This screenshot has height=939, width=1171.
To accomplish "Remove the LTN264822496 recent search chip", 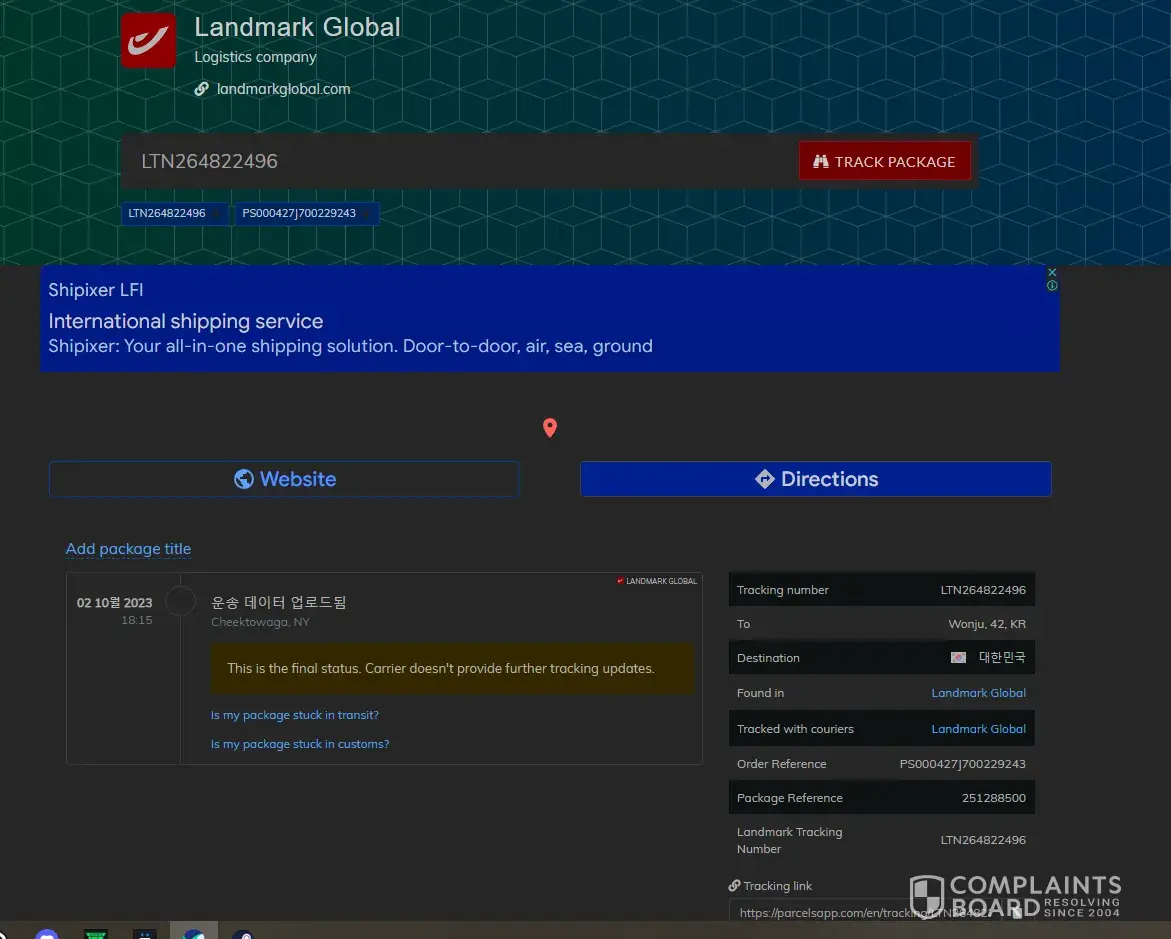I will [x=218, y=214].
